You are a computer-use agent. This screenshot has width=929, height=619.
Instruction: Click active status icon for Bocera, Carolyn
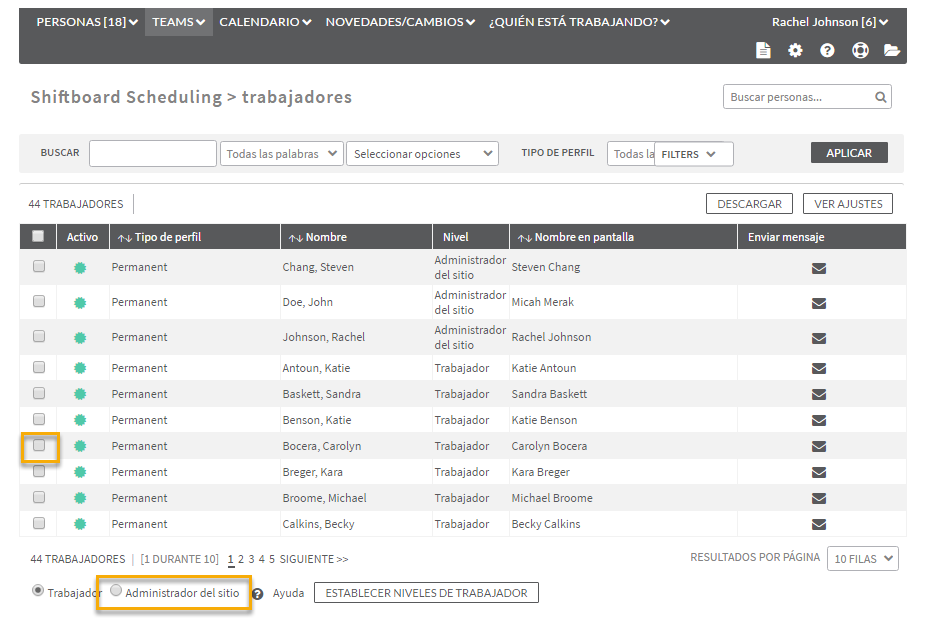point(80,446)
